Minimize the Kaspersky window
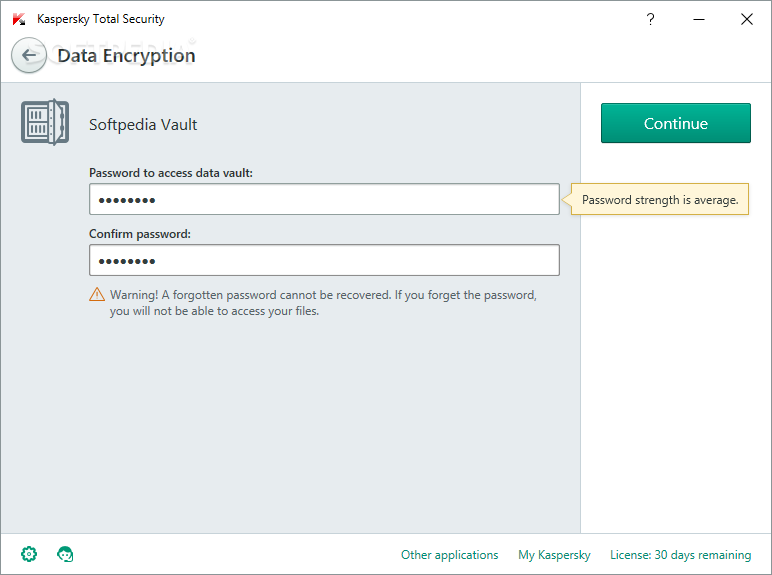Screen dimensions: 772x575 (698, 19)
